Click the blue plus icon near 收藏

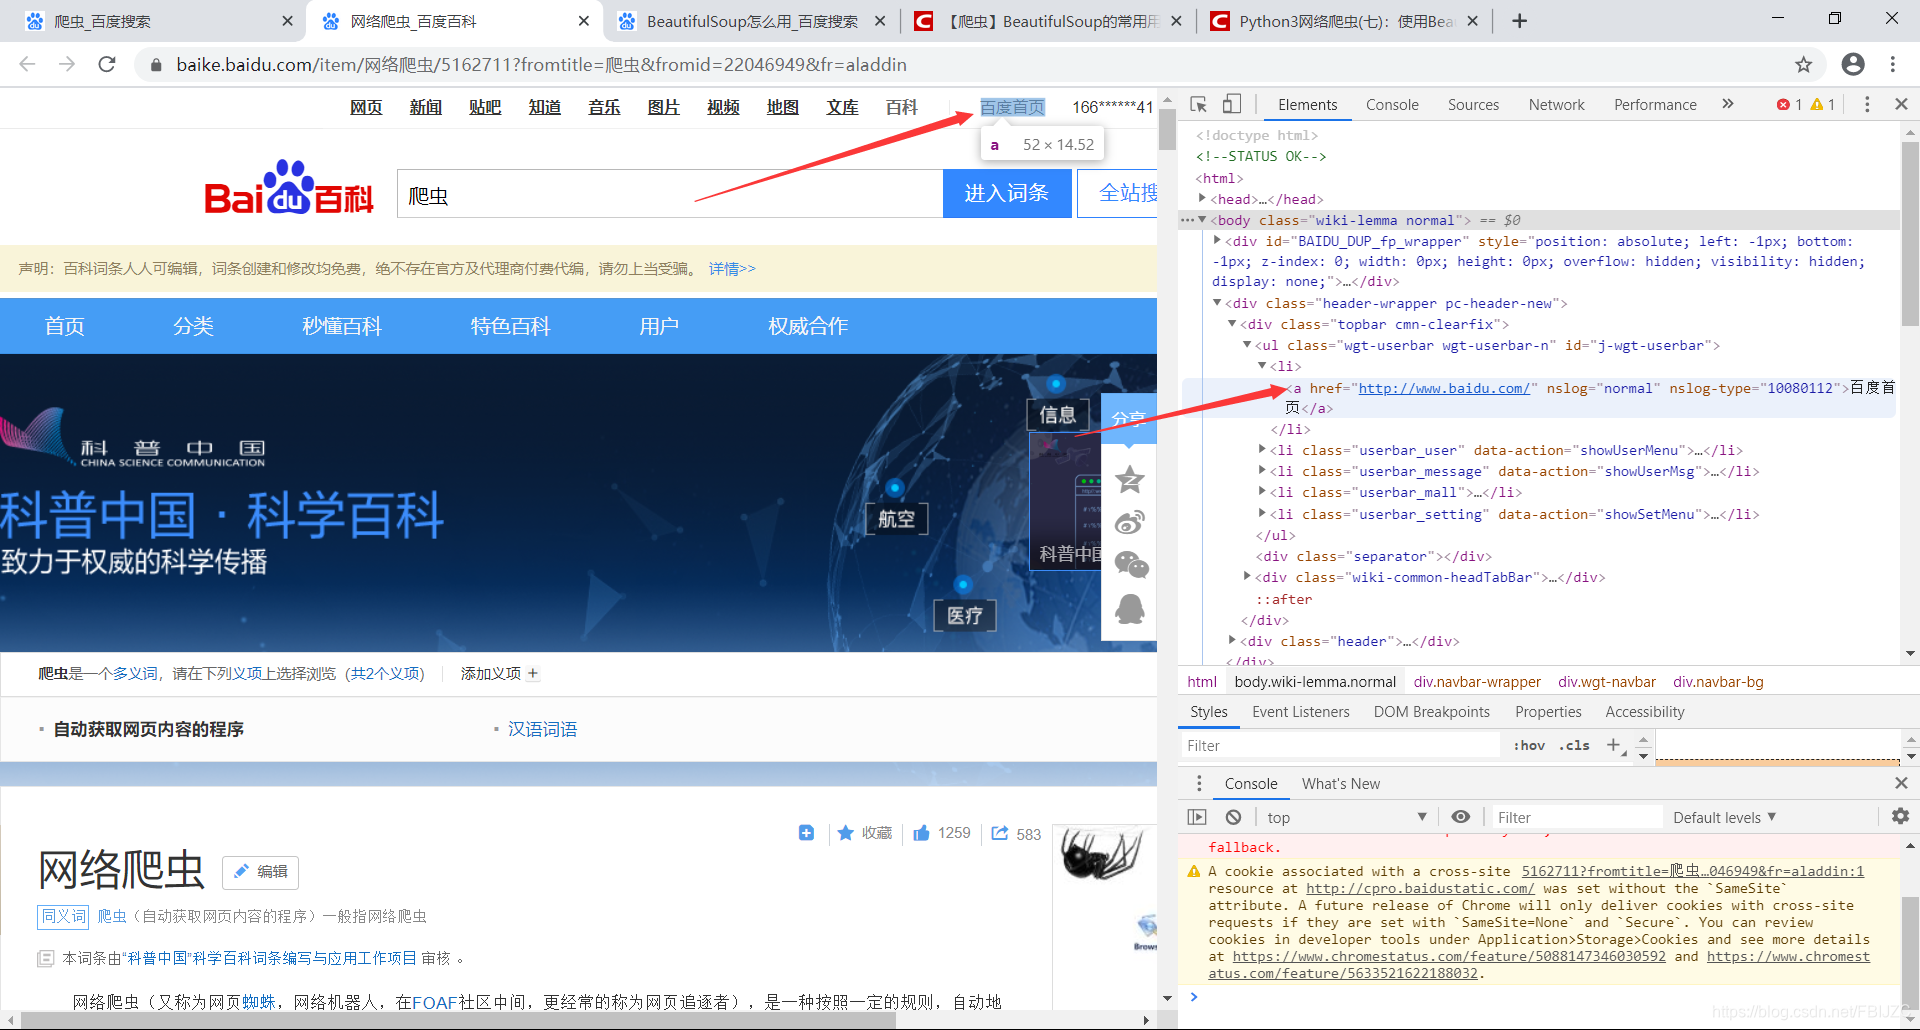pyautogui.click(x=806, y=833)
